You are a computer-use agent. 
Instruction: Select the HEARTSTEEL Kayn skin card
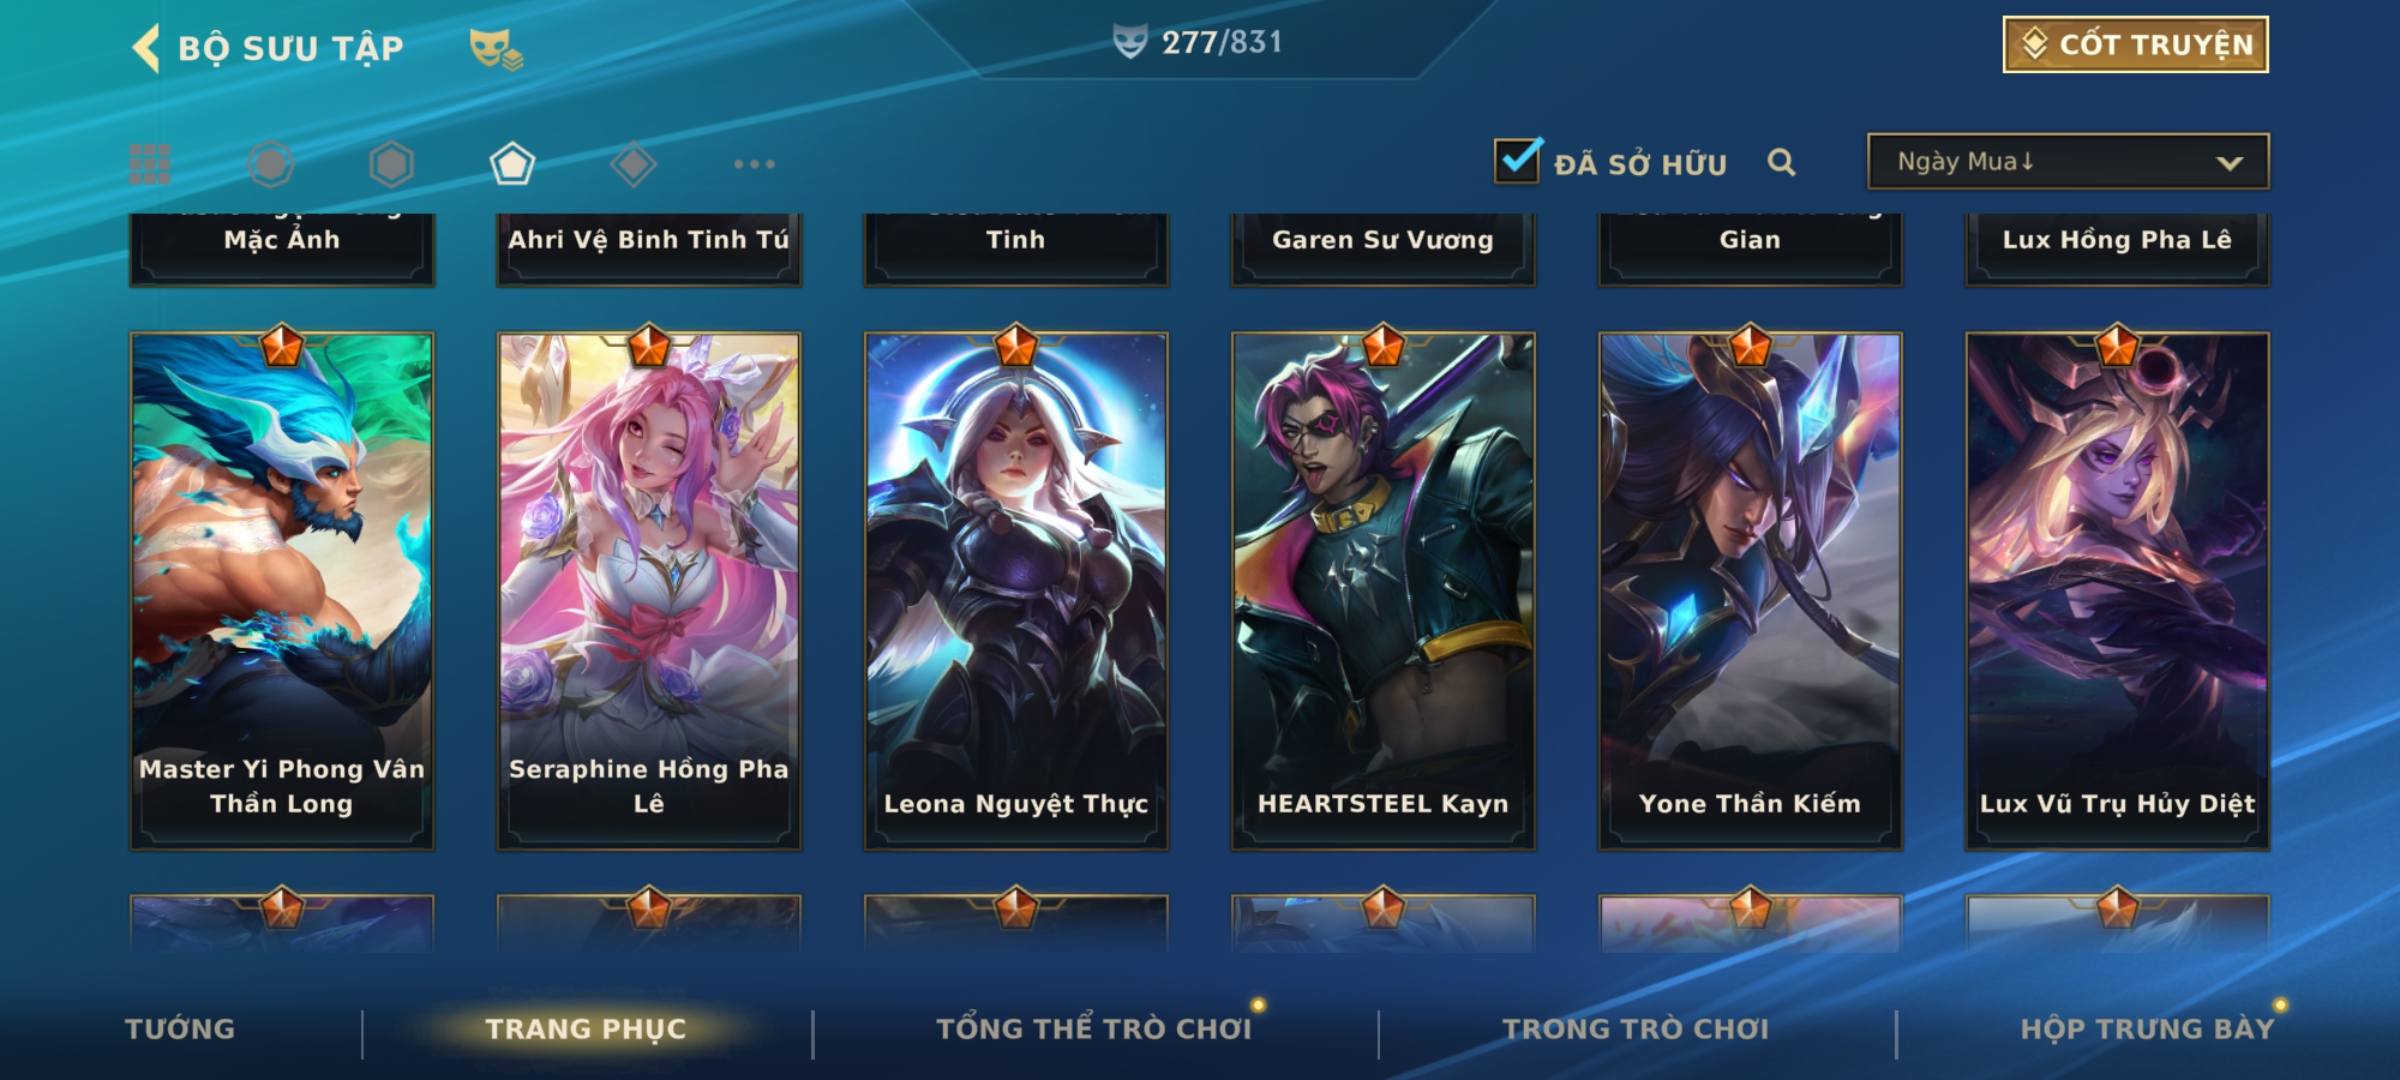(x=1383, y=591)
